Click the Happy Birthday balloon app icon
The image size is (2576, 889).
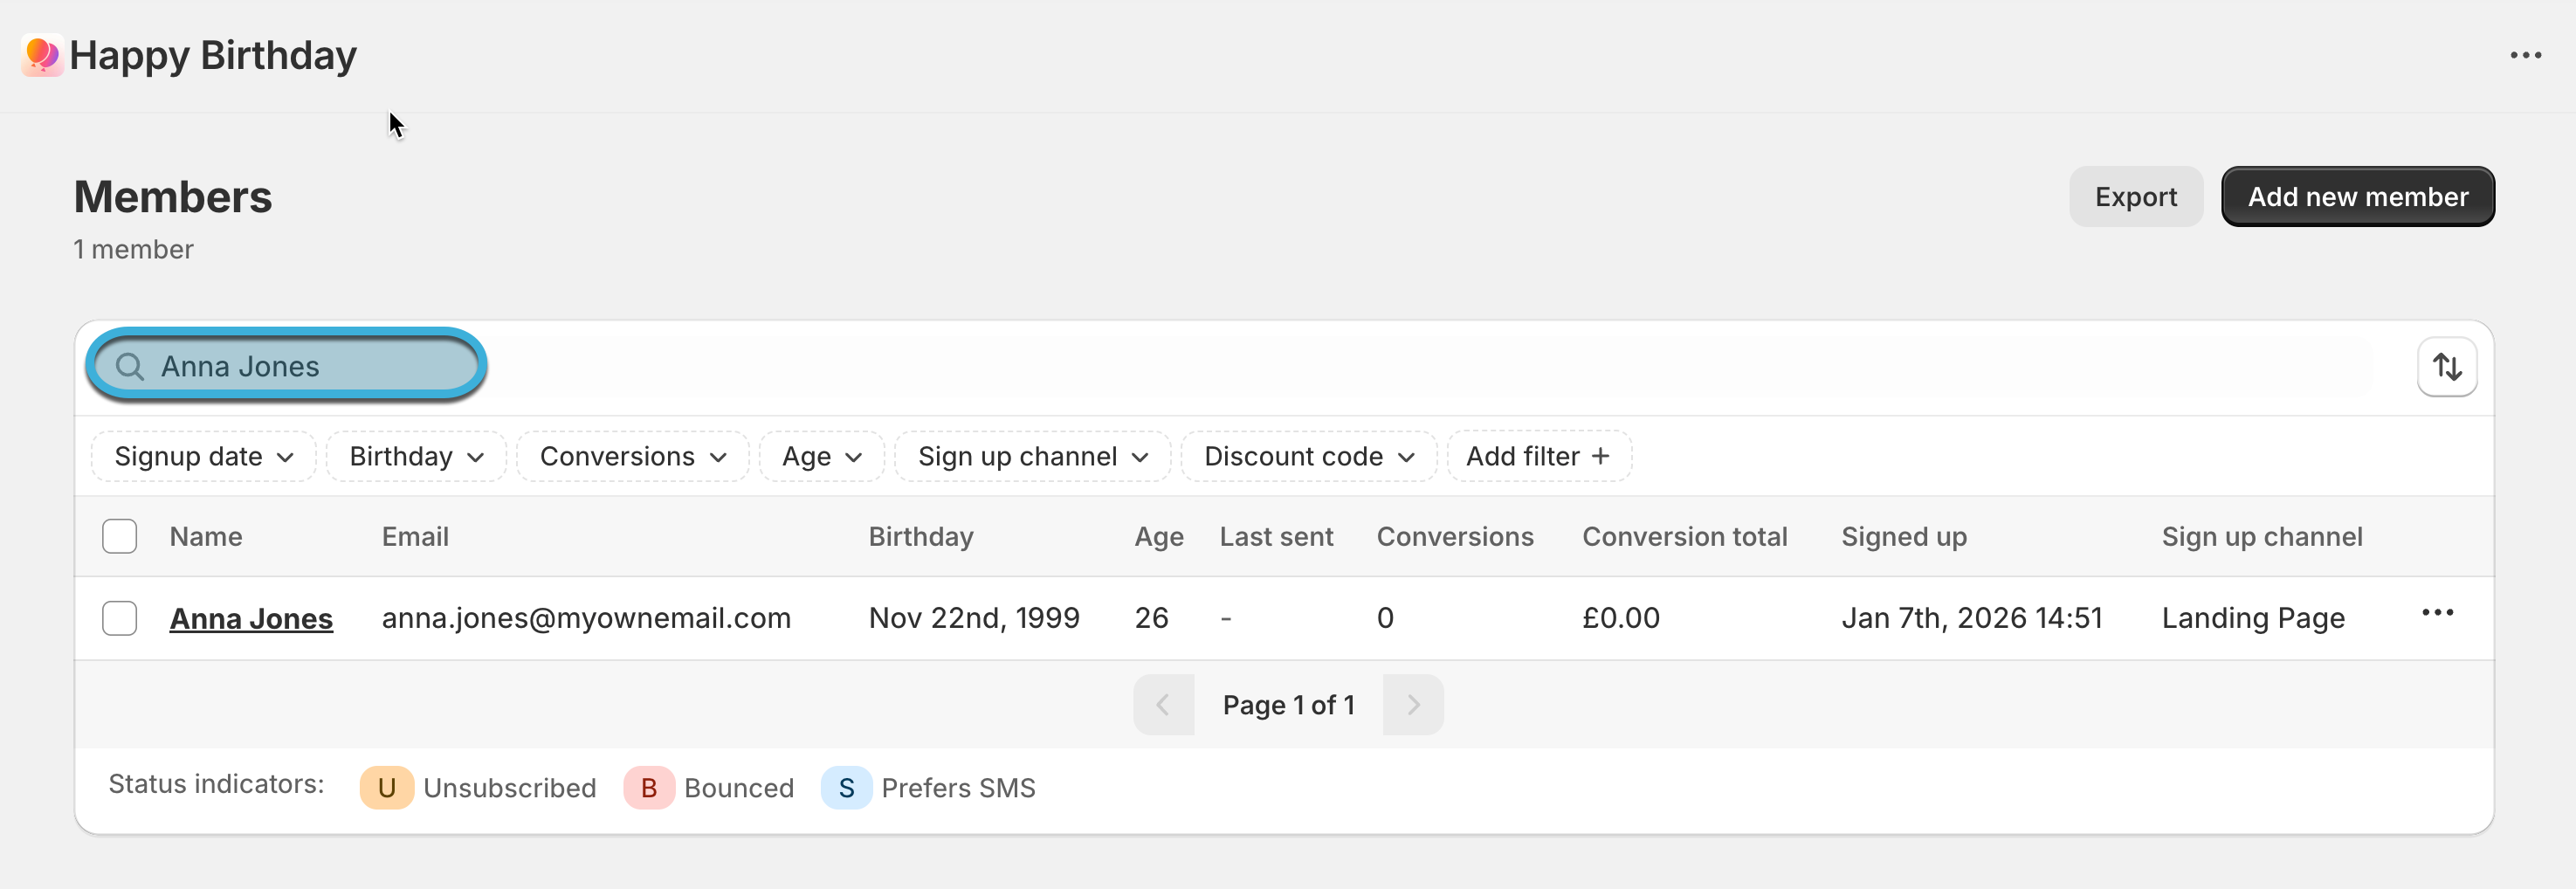point(42,55)
